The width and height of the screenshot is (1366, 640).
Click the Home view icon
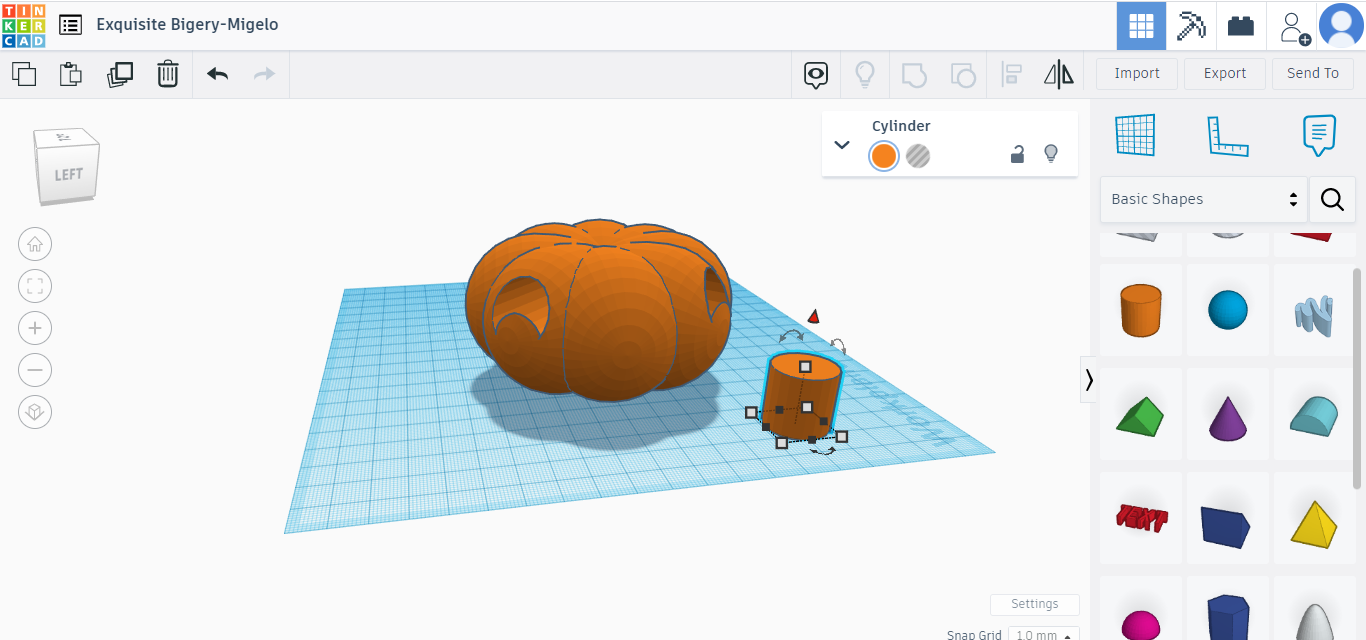tap(35, 244)
